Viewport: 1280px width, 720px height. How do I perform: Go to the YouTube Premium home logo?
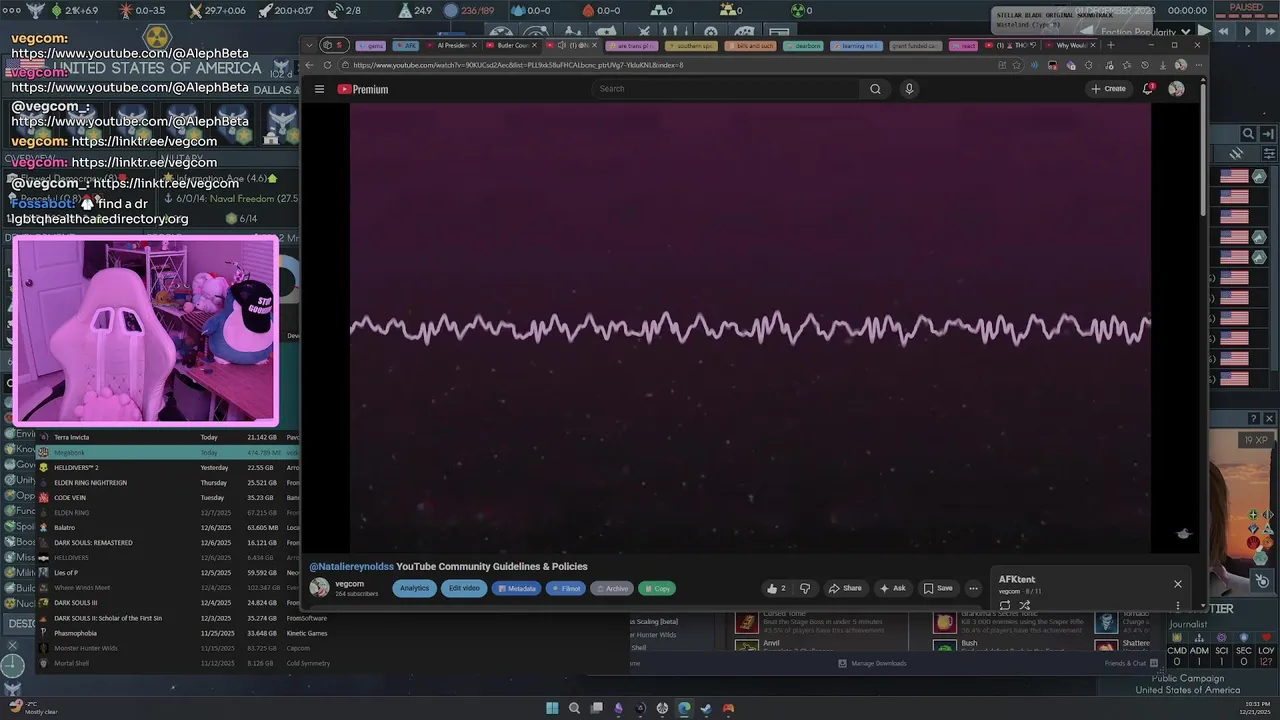(x=362, y=89)
